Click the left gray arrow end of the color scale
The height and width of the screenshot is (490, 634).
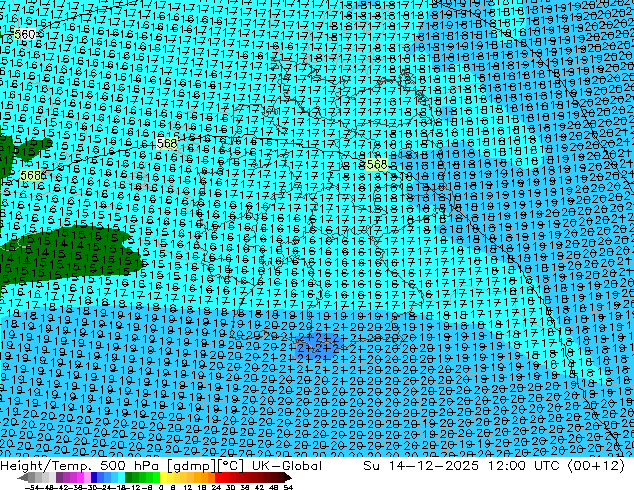[x=22, y=477]
